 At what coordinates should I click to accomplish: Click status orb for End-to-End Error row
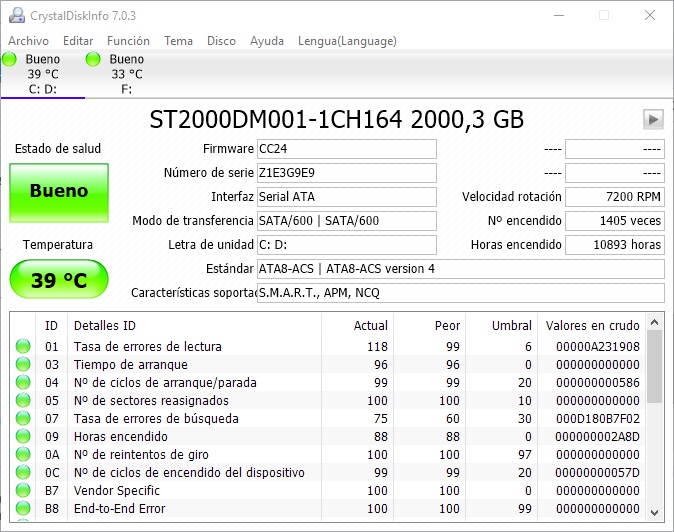tap(23, 509)
